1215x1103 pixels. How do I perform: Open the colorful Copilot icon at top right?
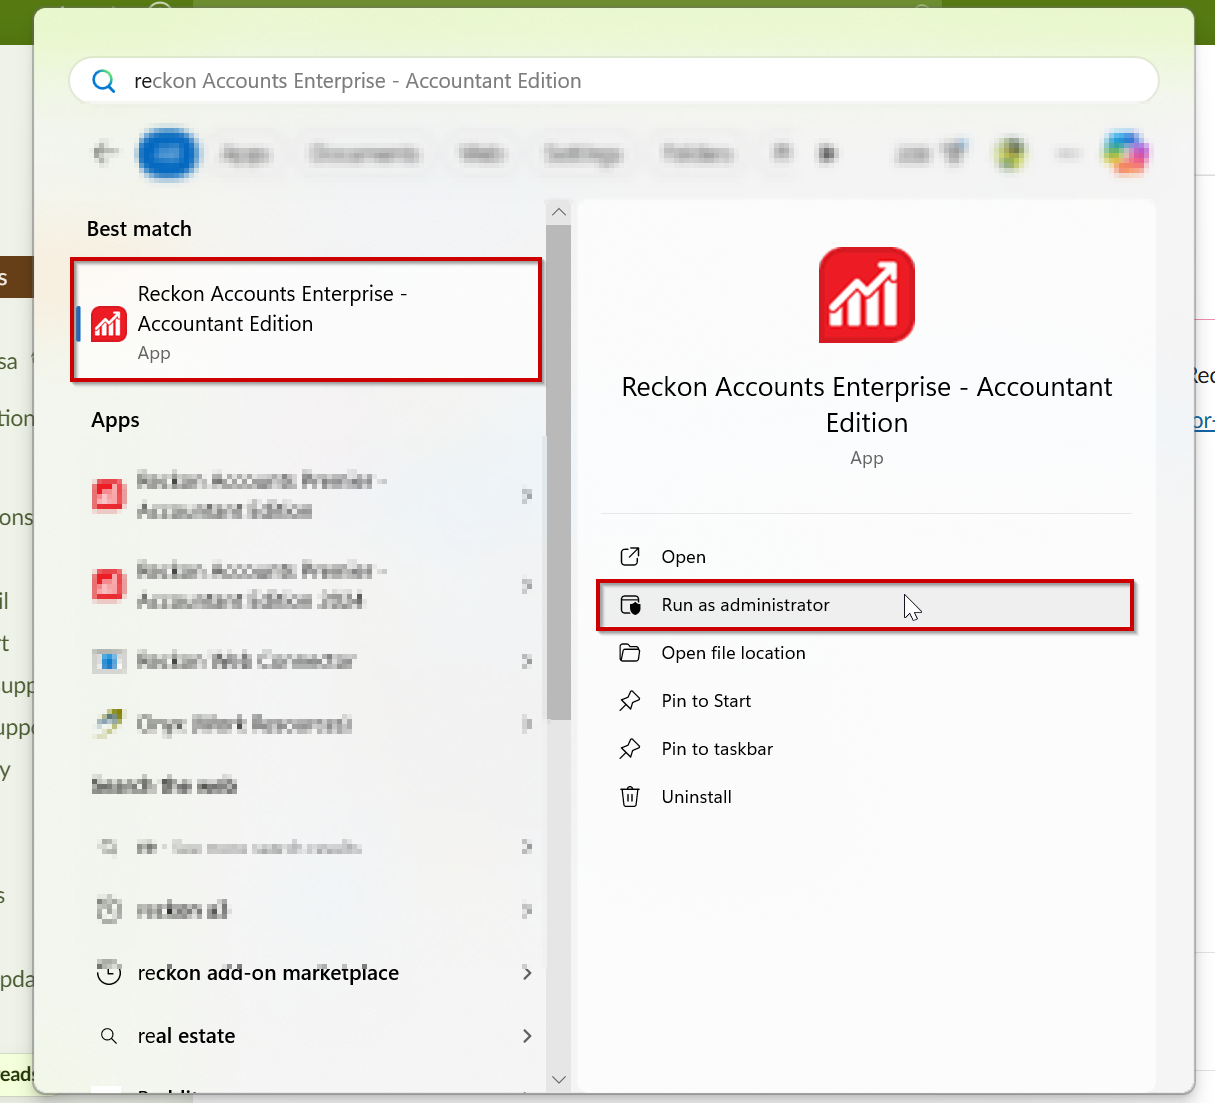click(x=1126, y=153)
